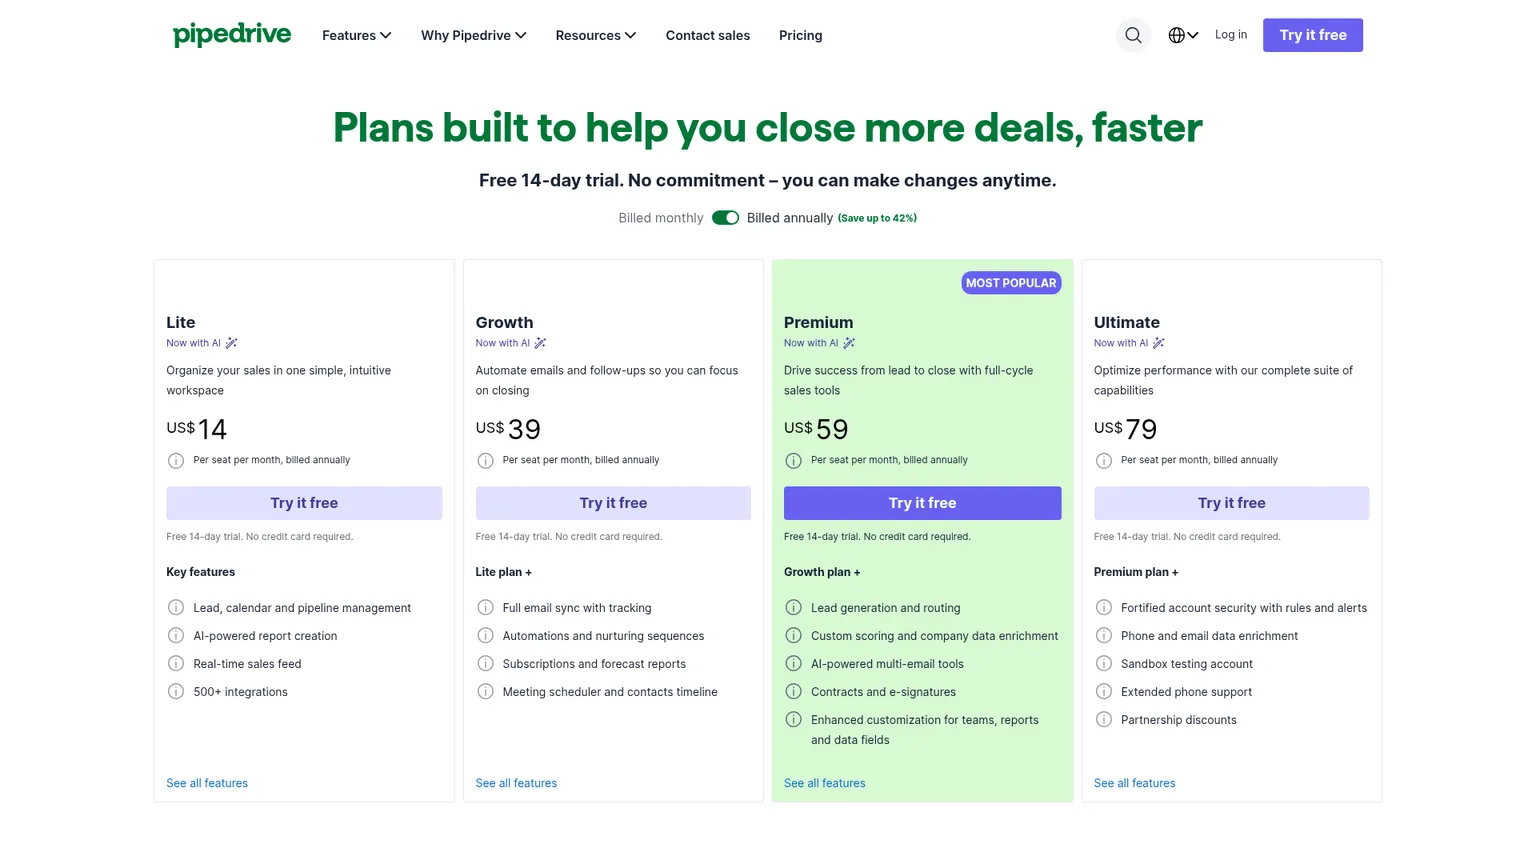See all features of Premium plan
The height and width of the screenshot is (864, 1536).
(825, 784)
